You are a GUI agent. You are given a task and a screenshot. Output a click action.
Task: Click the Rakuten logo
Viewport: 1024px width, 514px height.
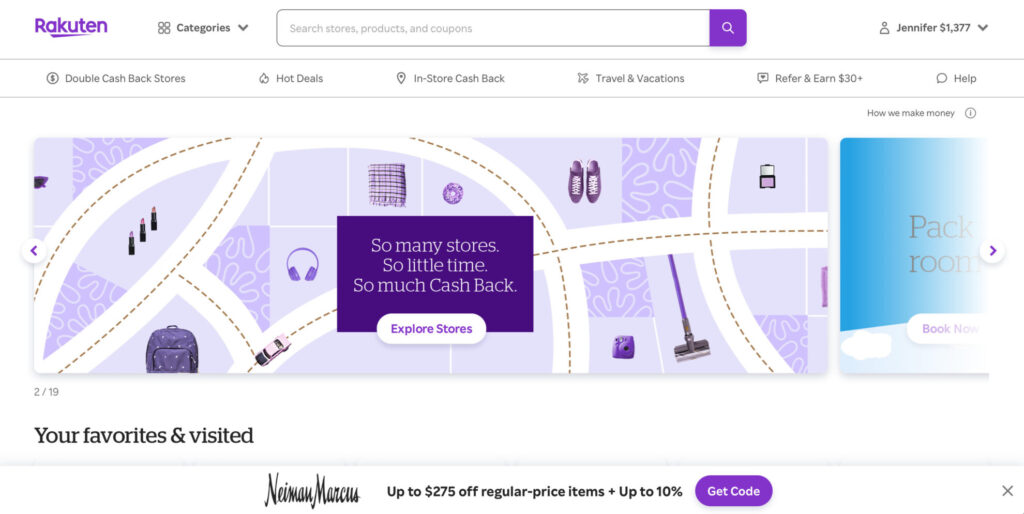71,27
